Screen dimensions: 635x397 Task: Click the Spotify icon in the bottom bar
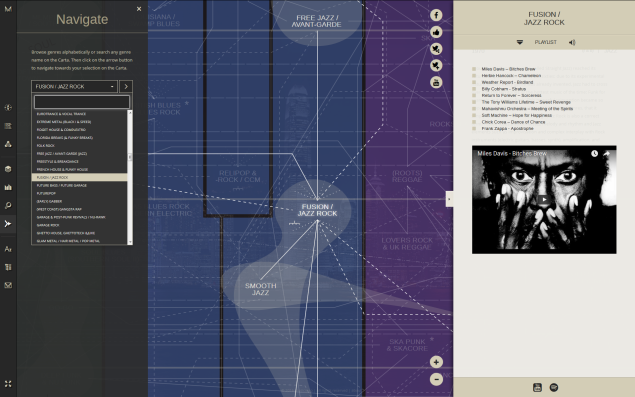tap(554, 388)
